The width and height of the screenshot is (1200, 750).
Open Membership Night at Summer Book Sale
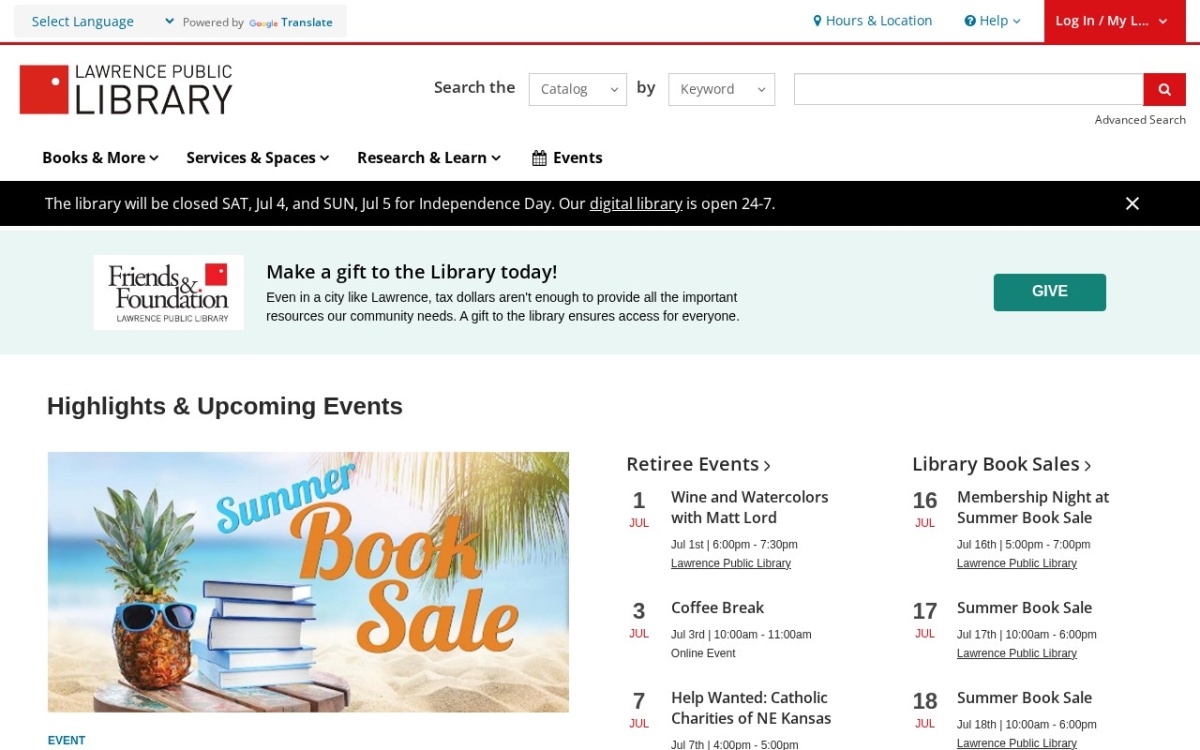click(x=1033, y=507)
